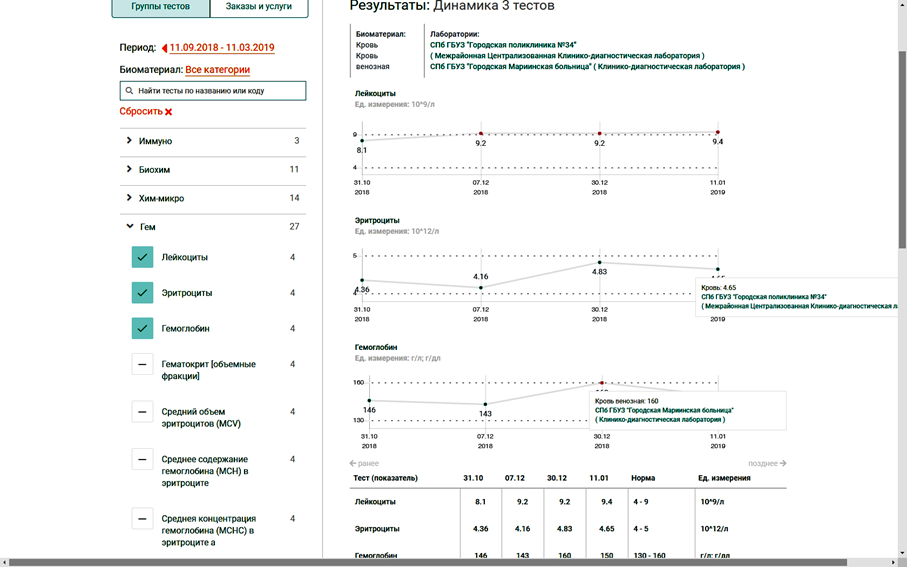This screenshot has height=567, width=907.
Task: Click the Лейкоциты row in results table
Action: [568, 502]
